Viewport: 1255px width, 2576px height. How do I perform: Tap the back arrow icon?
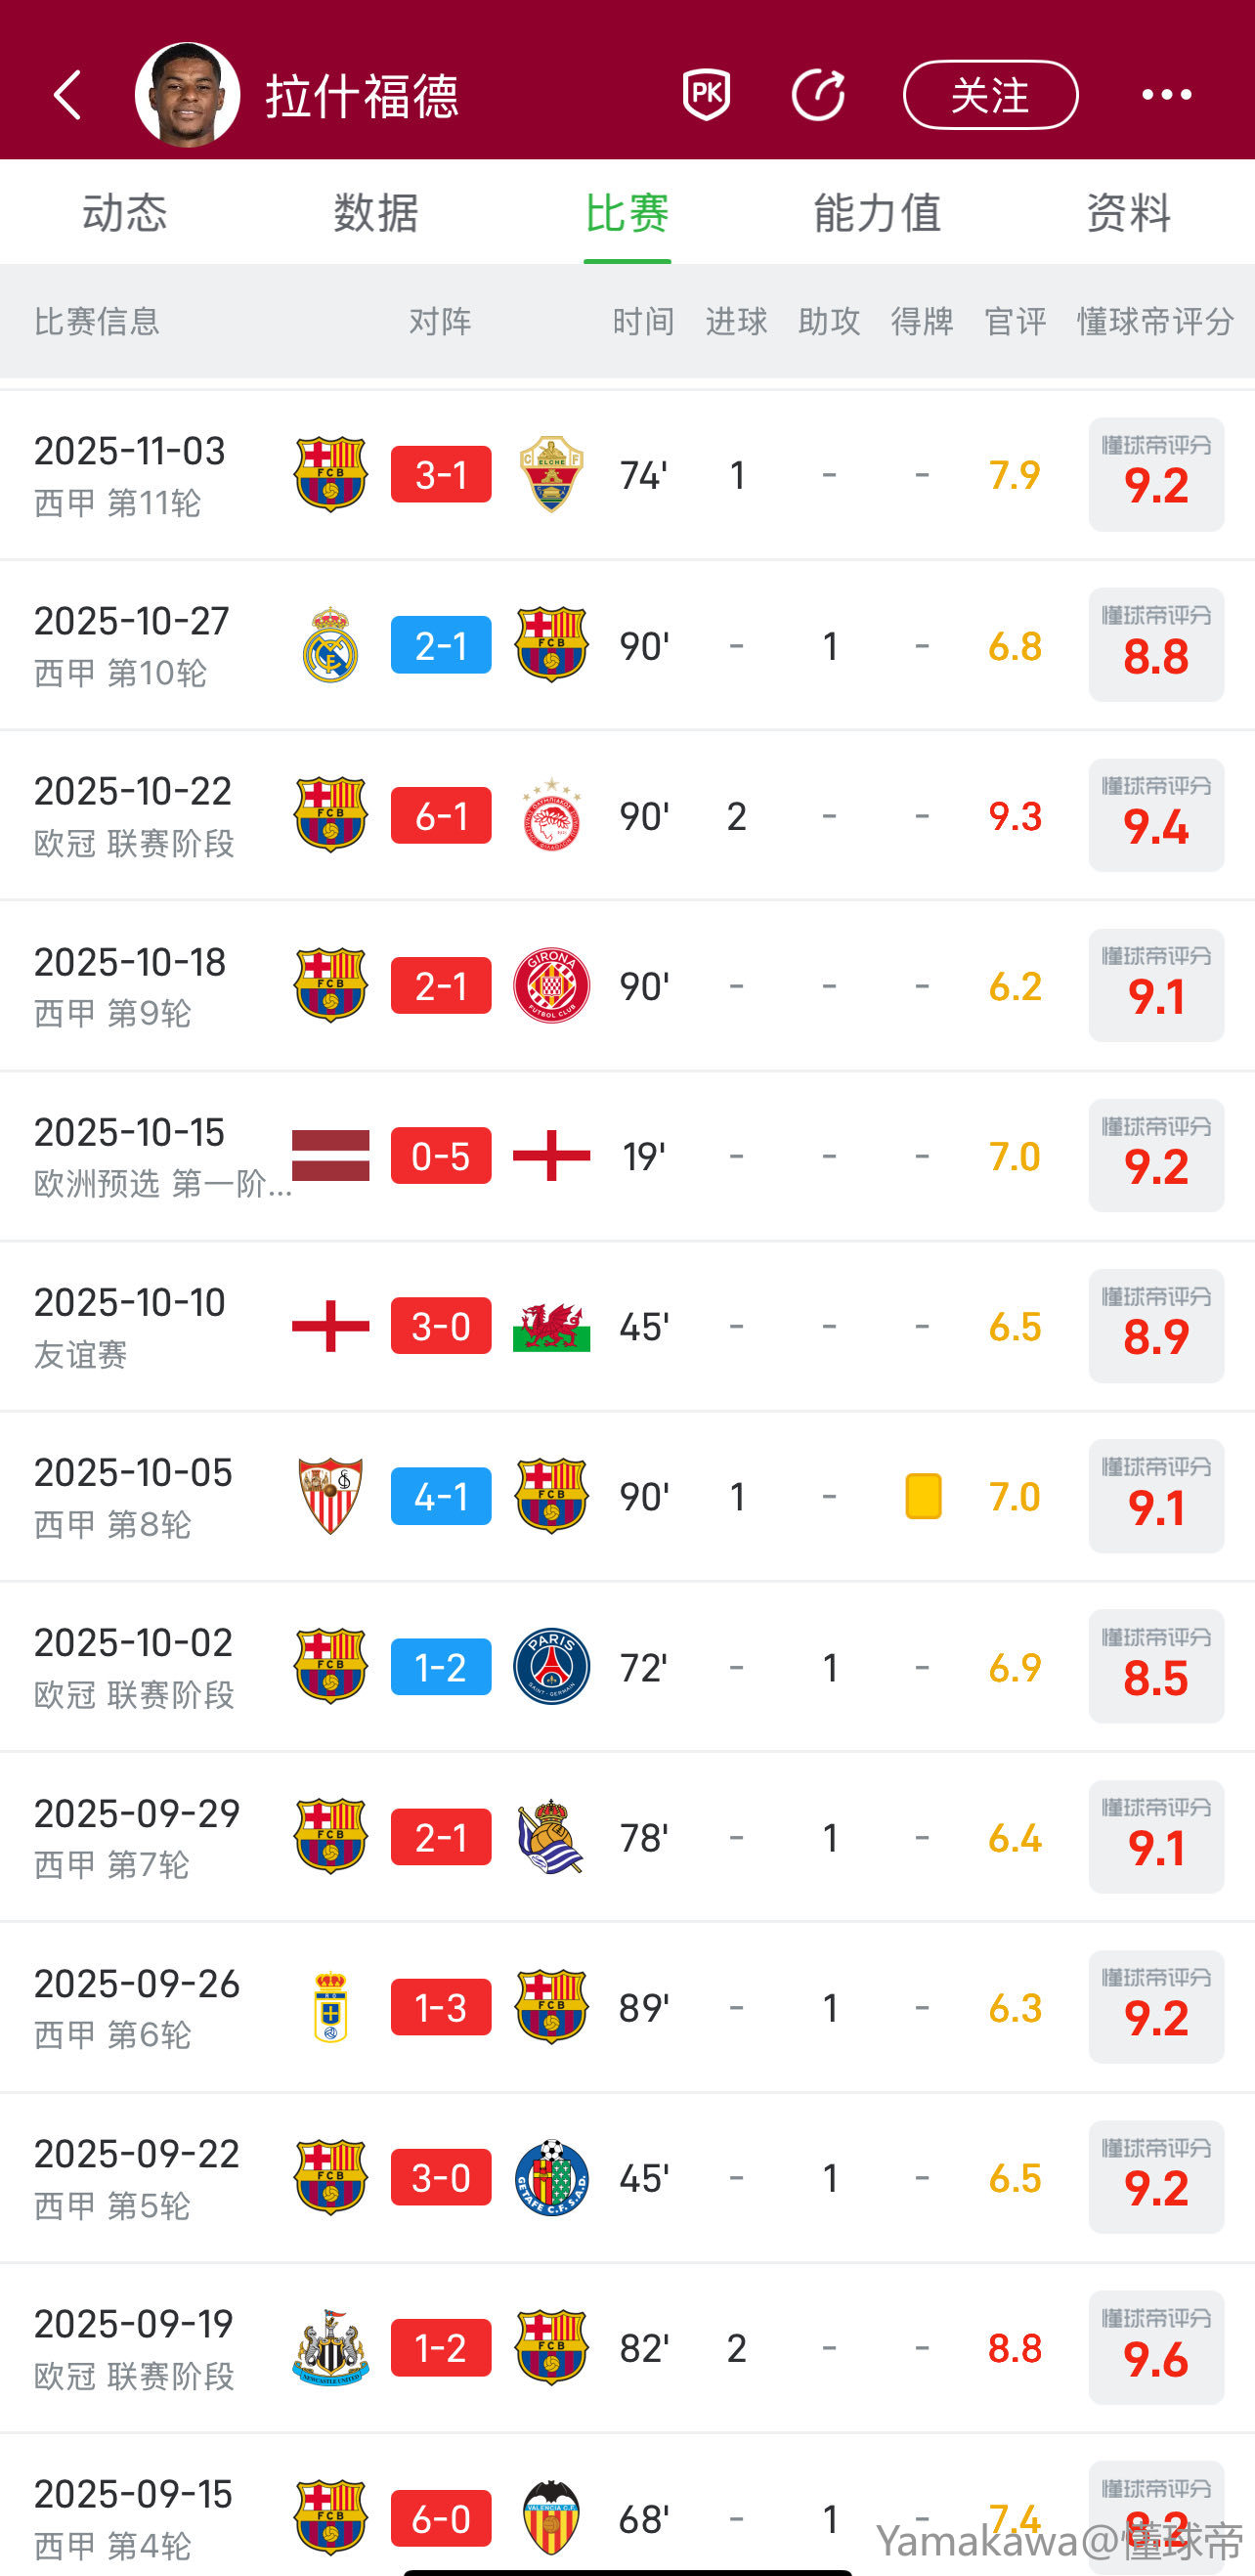click(x=68, y=95)
